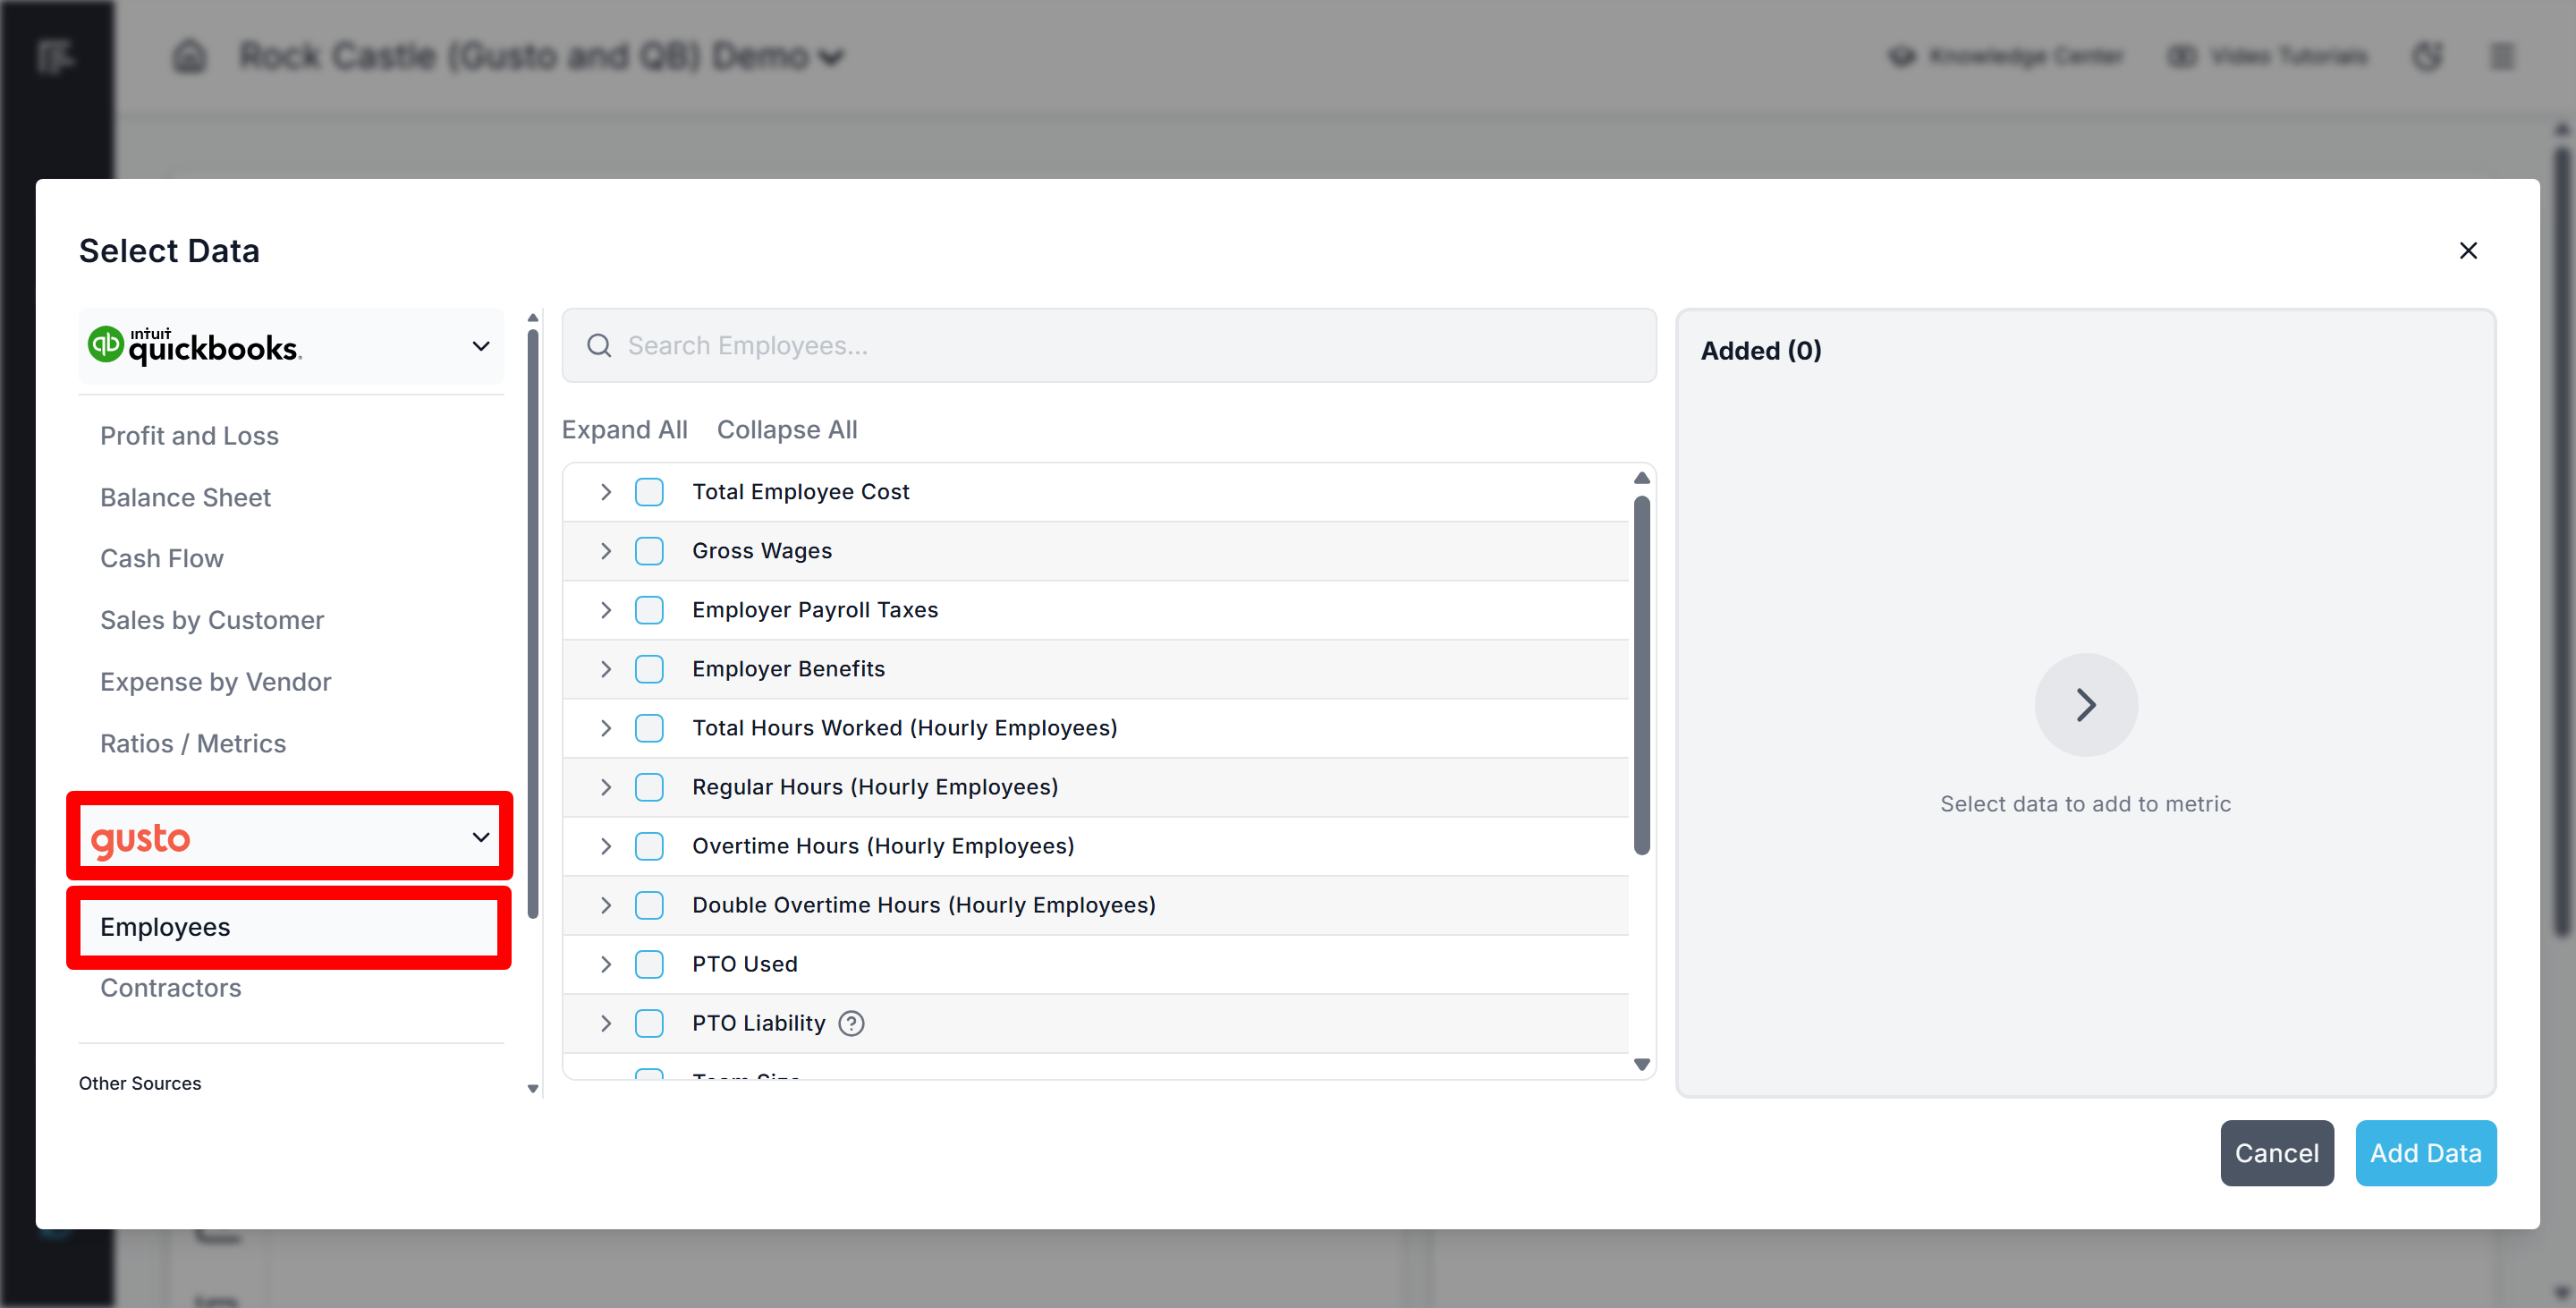Tick the Employer Benefits checkbox

coord(649,669)
